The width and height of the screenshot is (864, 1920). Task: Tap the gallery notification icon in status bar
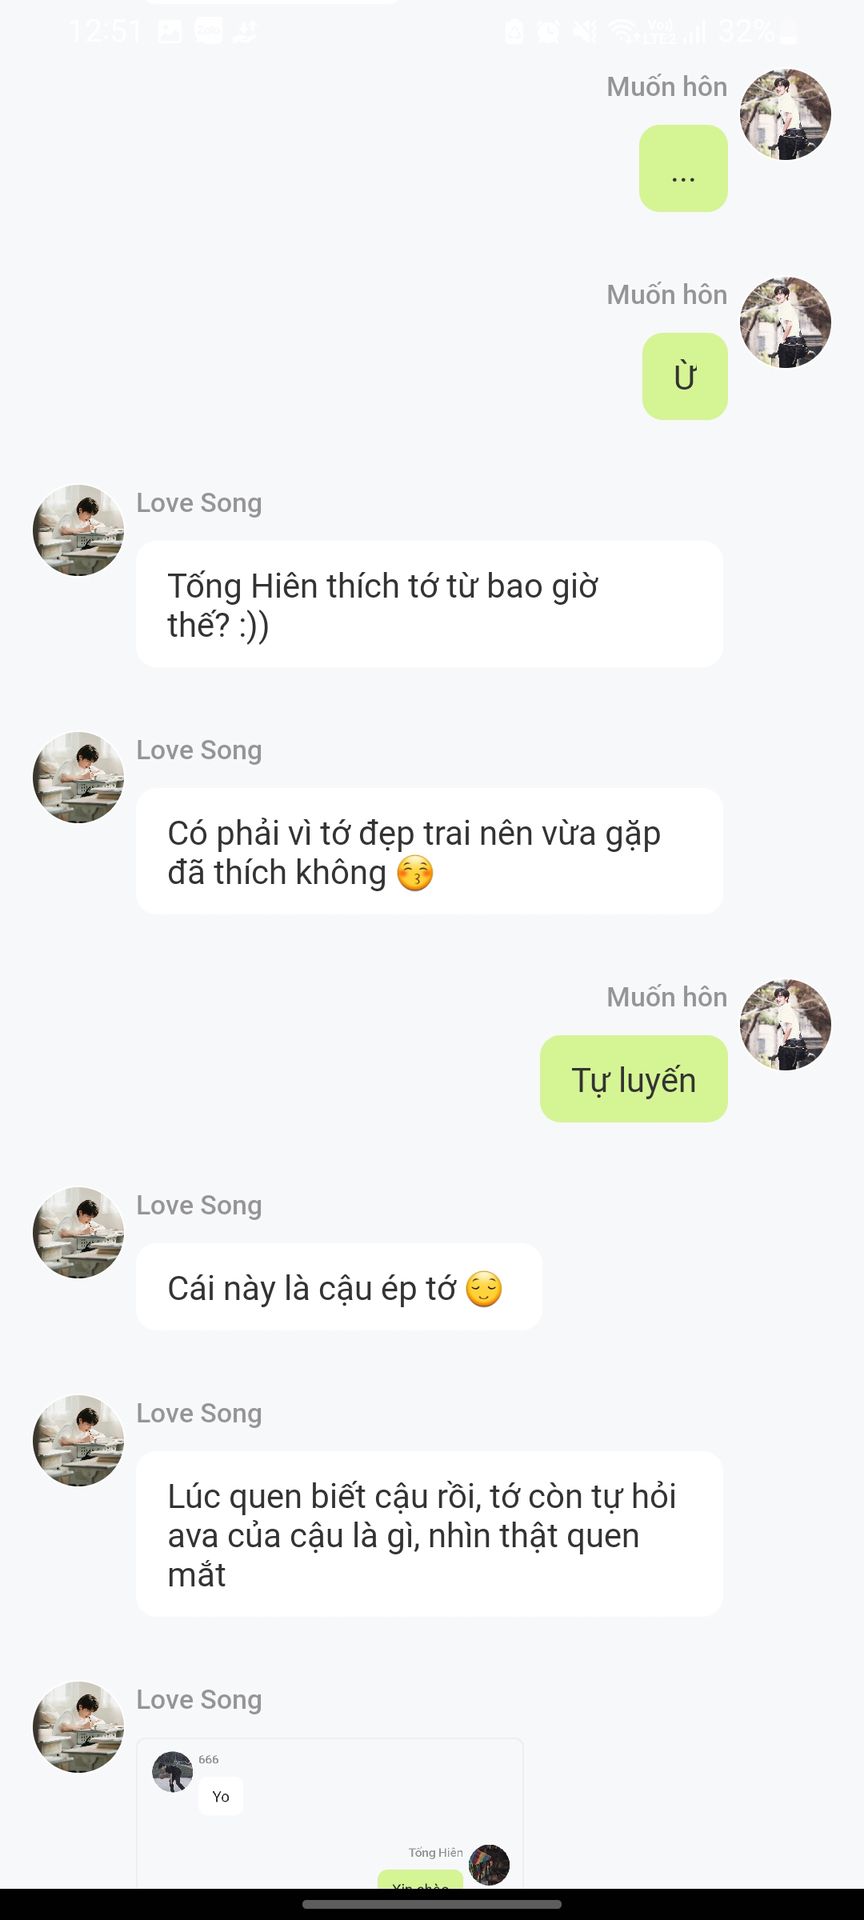pyautogui.click(x=170, y=32)
